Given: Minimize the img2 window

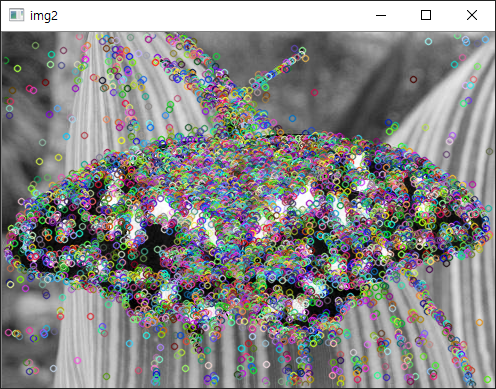Looking at the screenshot, I should click(x=381, y=15).
